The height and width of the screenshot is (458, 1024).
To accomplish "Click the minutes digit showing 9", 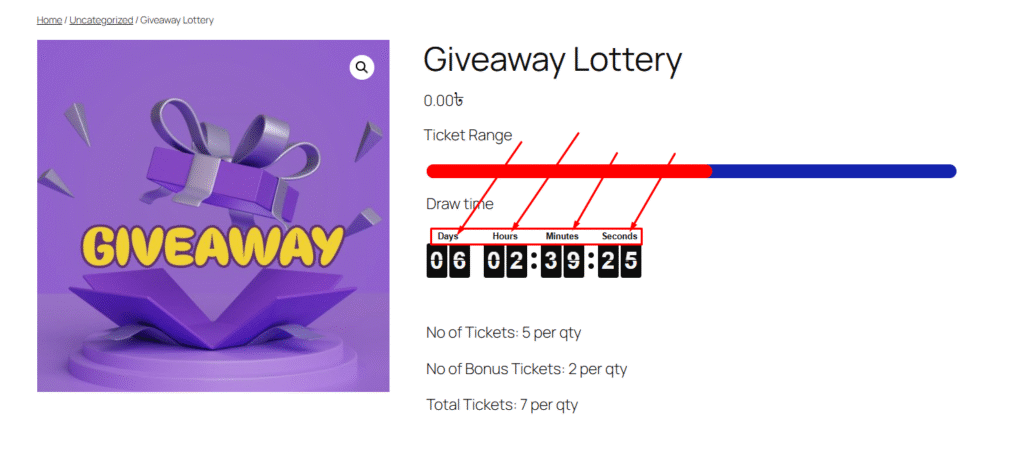I will click(573, 262).
